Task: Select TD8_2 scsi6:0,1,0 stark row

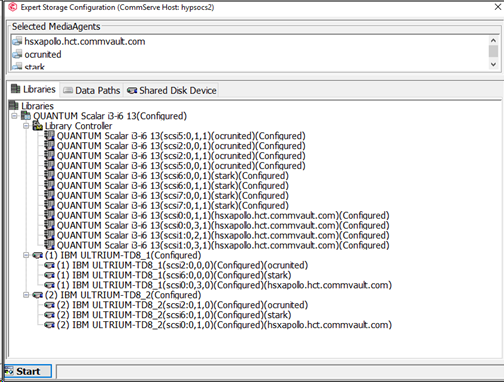Action: (x=174, y=315)
